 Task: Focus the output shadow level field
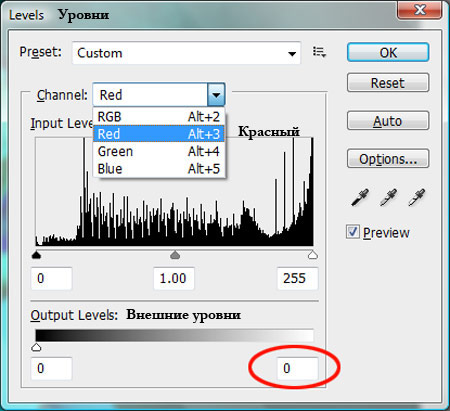51,368
